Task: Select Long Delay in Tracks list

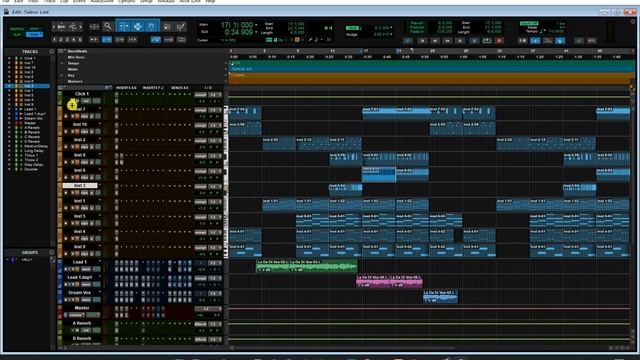Action: coord(33,151)
